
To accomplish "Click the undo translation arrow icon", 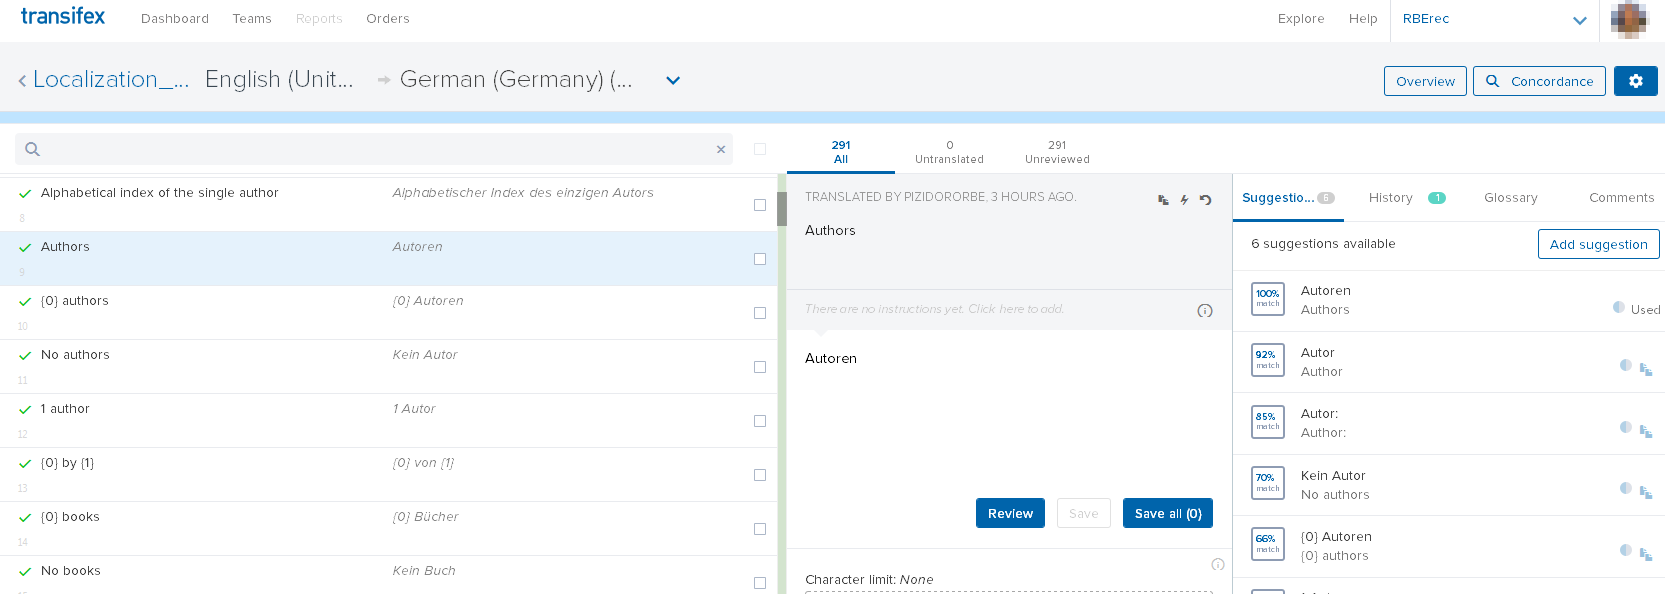I will point(1206,200).
